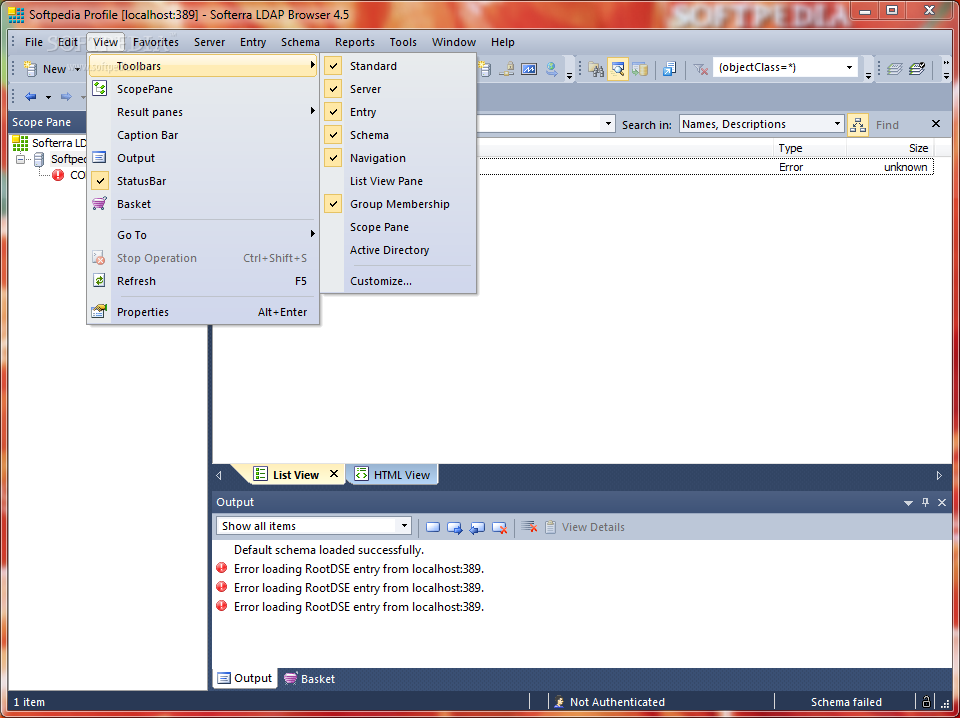Open the Toolbars submenu

click(x=203, y=66)
